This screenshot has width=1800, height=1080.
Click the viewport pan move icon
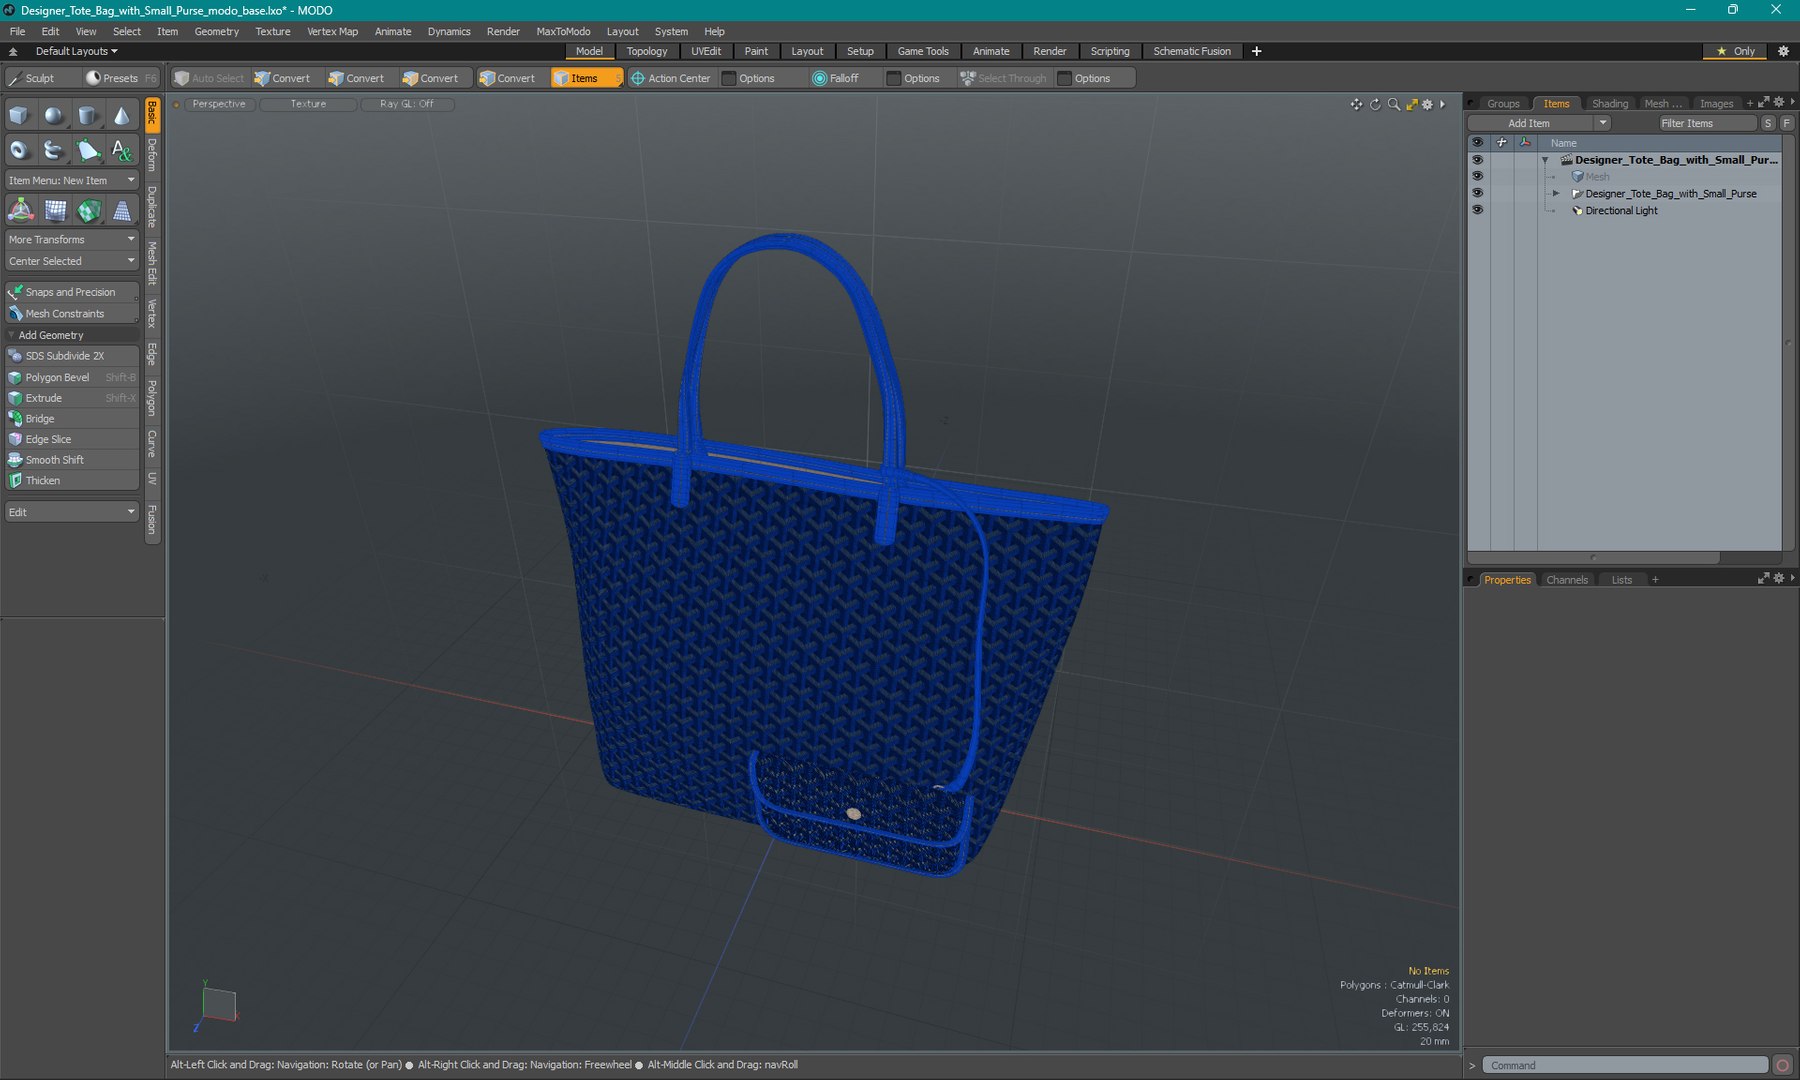coord(1356,104)
